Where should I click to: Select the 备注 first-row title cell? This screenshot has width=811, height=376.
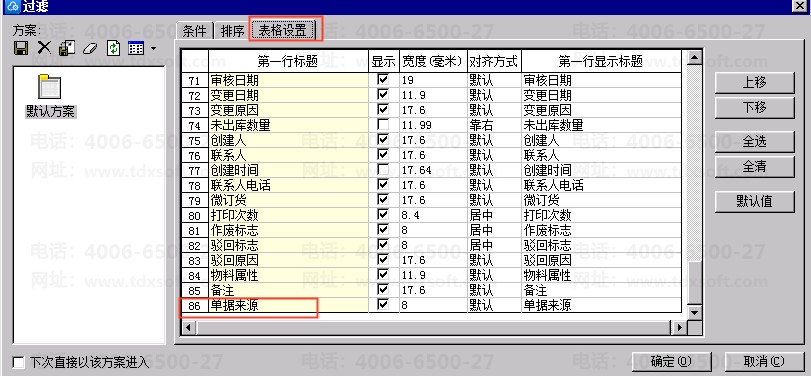[x=289, y=290]
